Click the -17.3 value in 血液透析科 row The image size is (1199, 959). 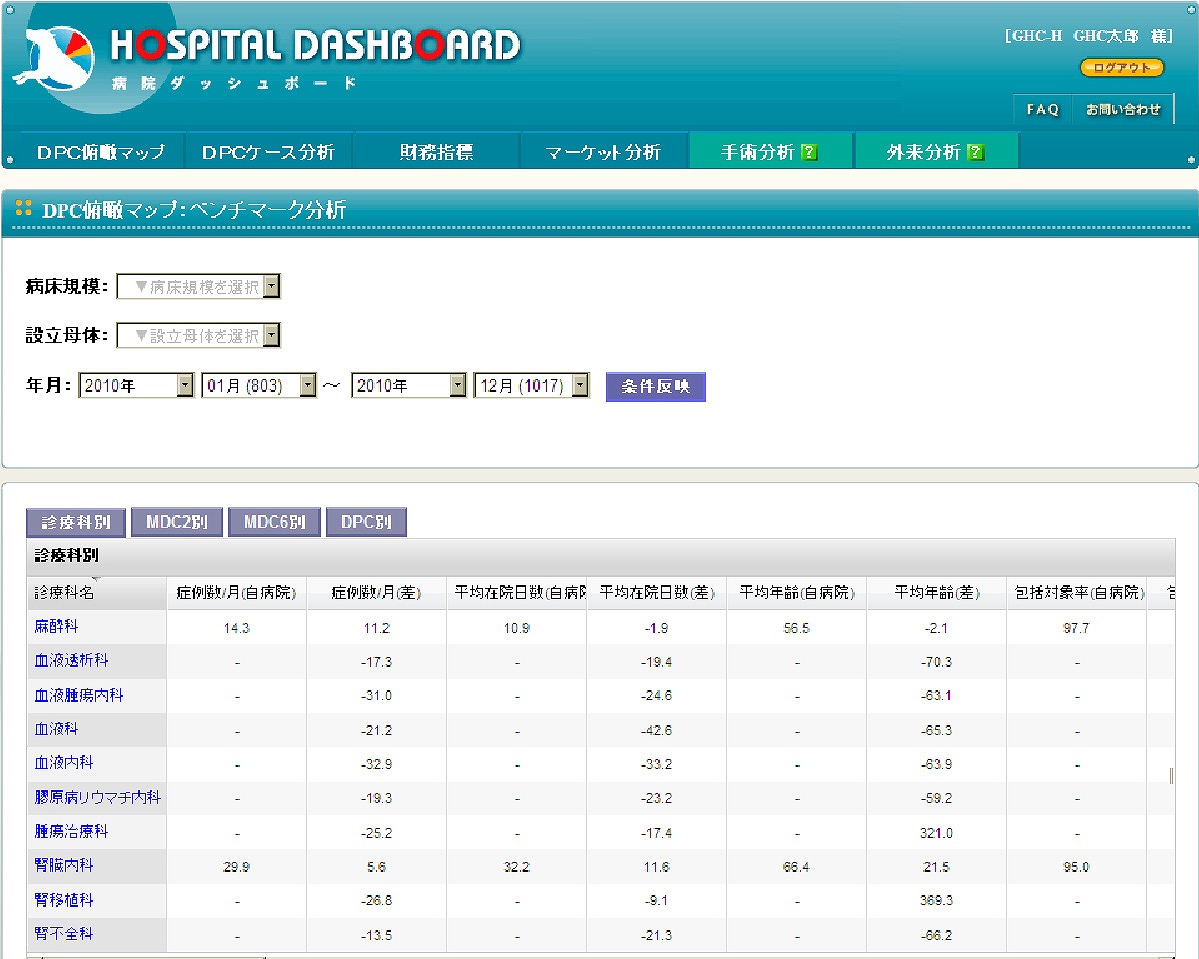point(376,662)
